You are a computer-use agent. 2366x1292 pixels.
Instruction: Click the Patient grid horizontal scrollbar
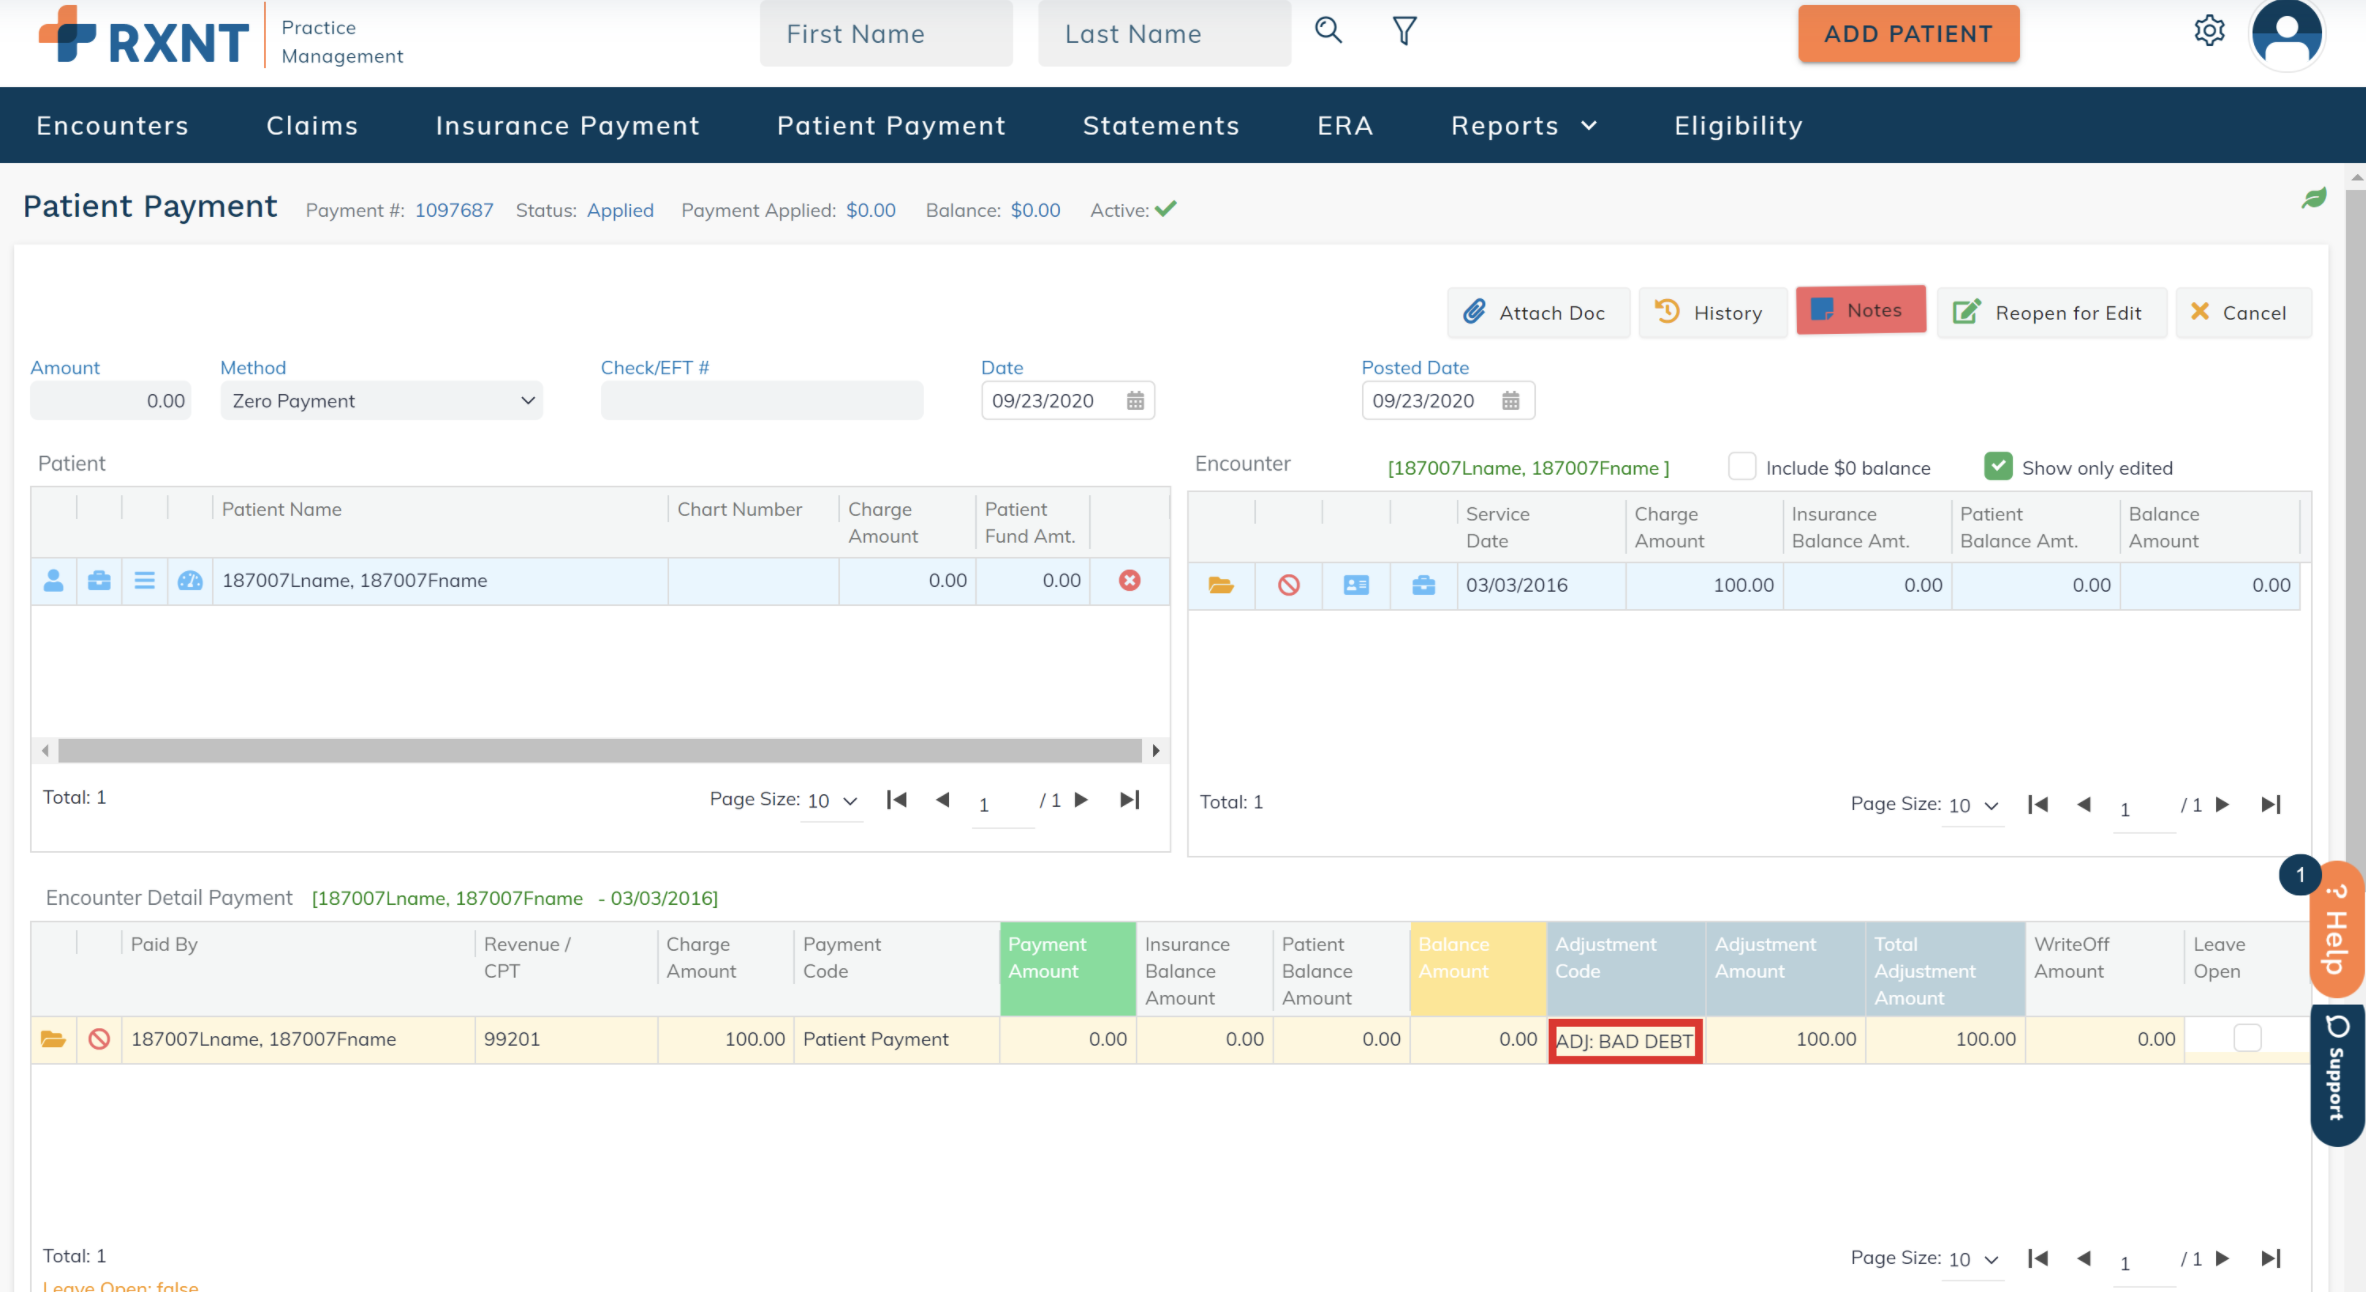(x=600, y=750)
